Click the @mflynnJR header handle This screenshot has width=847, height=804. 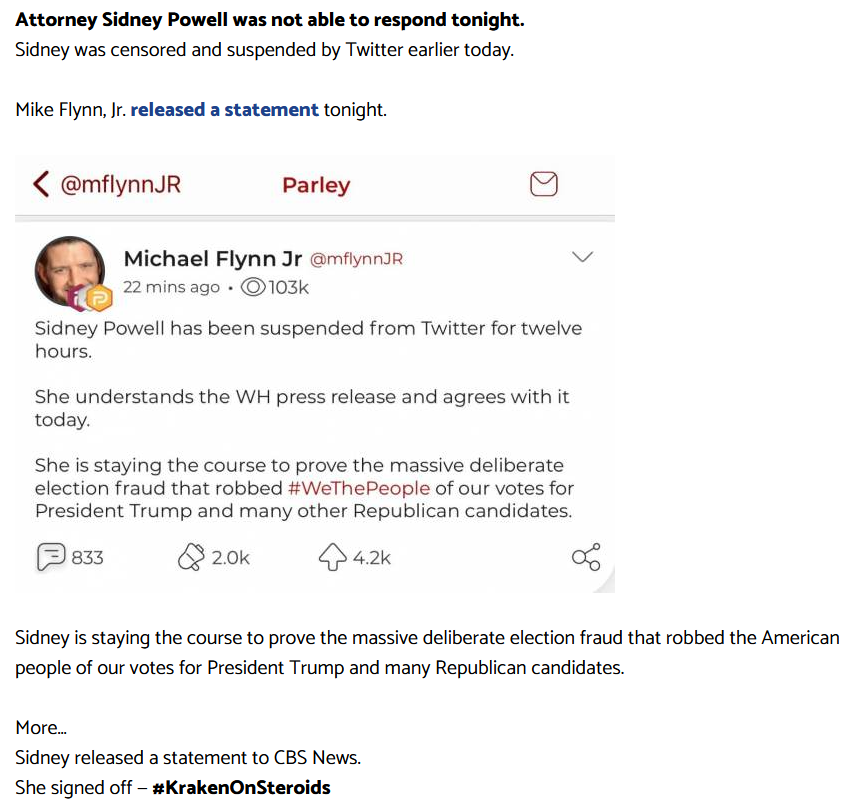[120, 184]
